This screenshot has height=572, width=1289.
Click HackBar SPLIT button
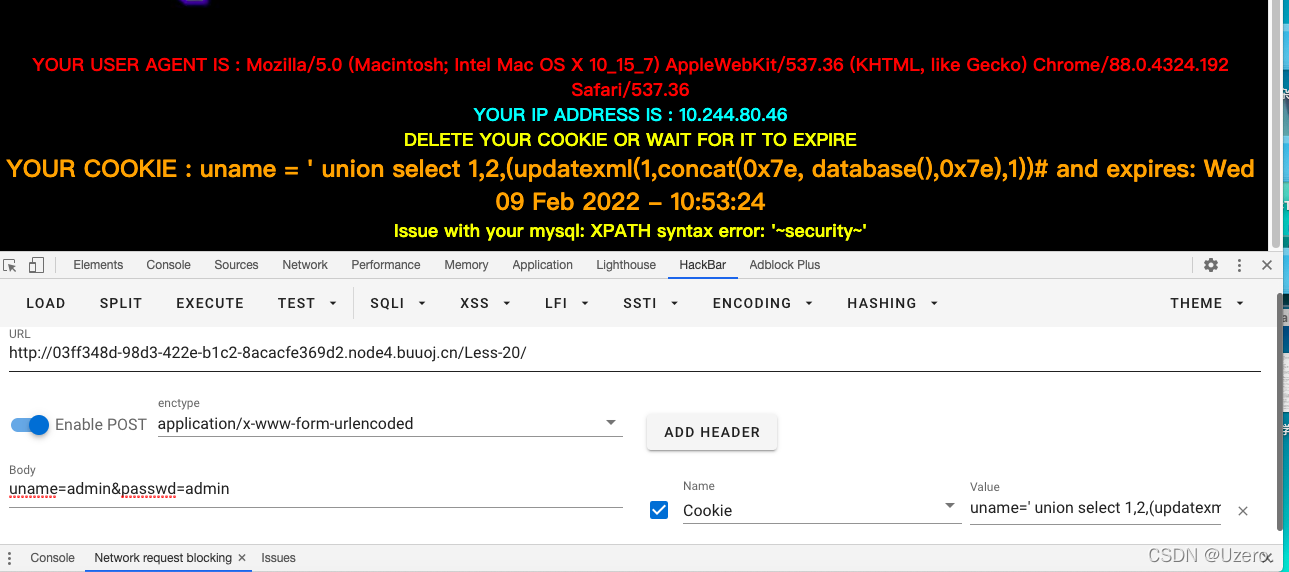coord(121,303)
